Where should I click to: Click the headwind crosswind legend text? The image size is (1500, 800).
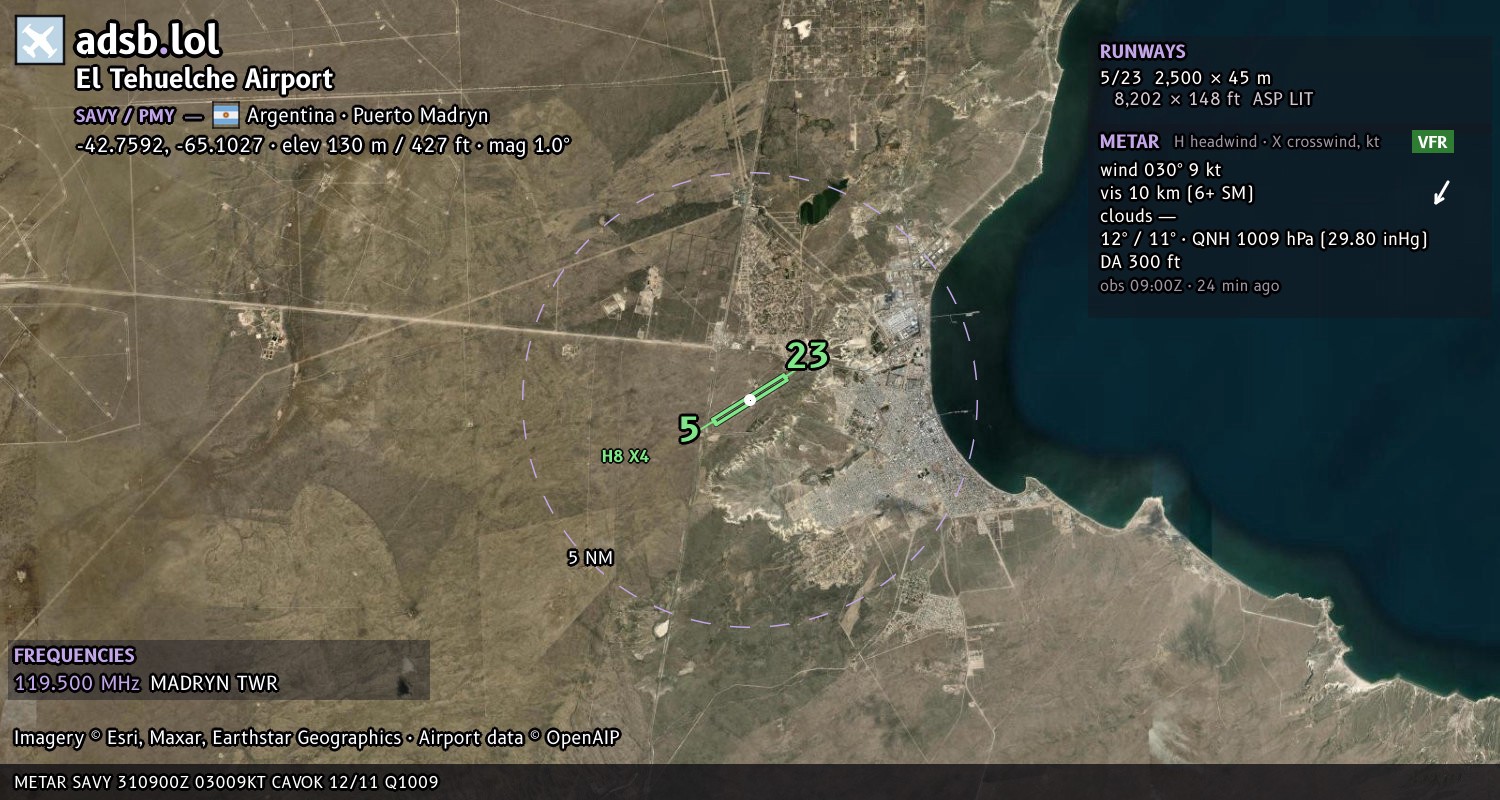[x=1277, y=142]
